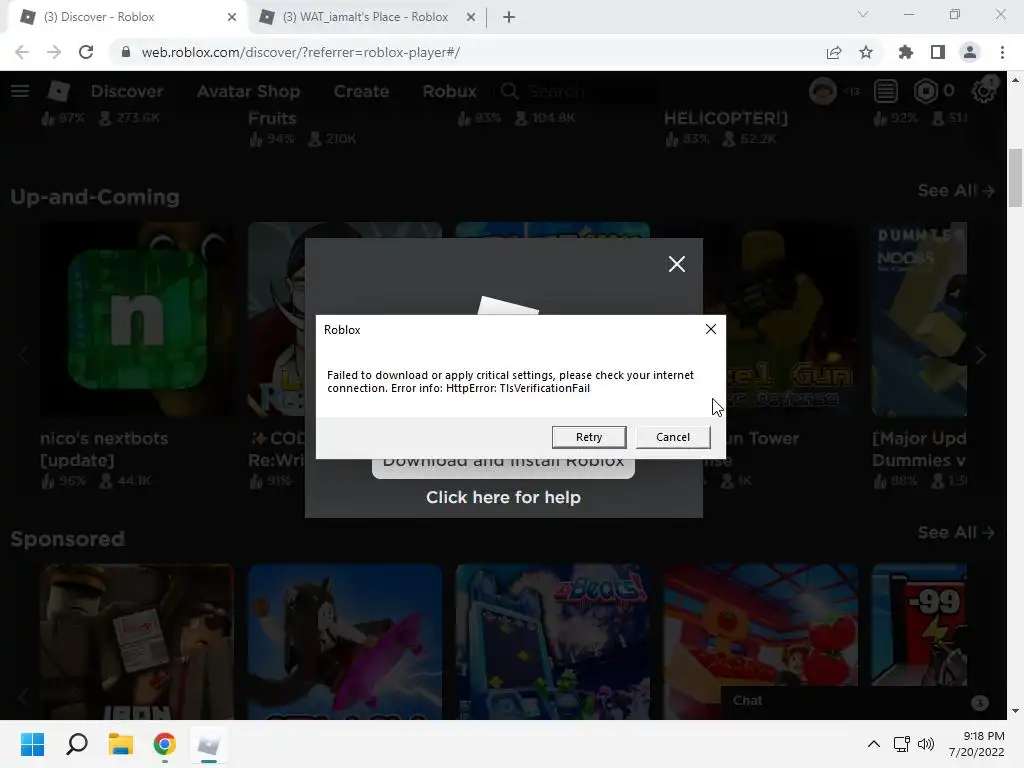Click the address bar URL

tap(300, 52)
